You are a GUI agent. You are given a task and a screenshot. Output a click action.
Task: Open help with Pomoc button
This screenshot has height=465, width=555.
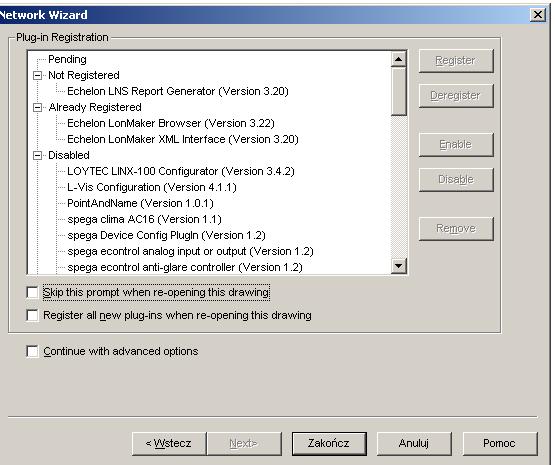tap(500, 443)
